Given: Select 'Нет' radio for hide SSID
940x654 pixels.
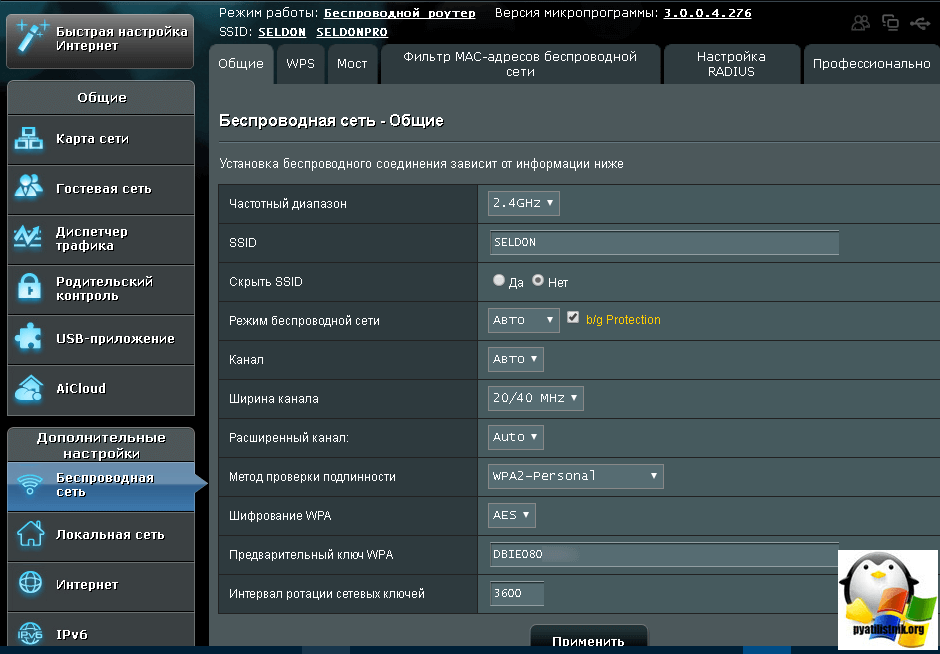Looking at the screenshot, I should pyautogui.click(x=538, y=281).
